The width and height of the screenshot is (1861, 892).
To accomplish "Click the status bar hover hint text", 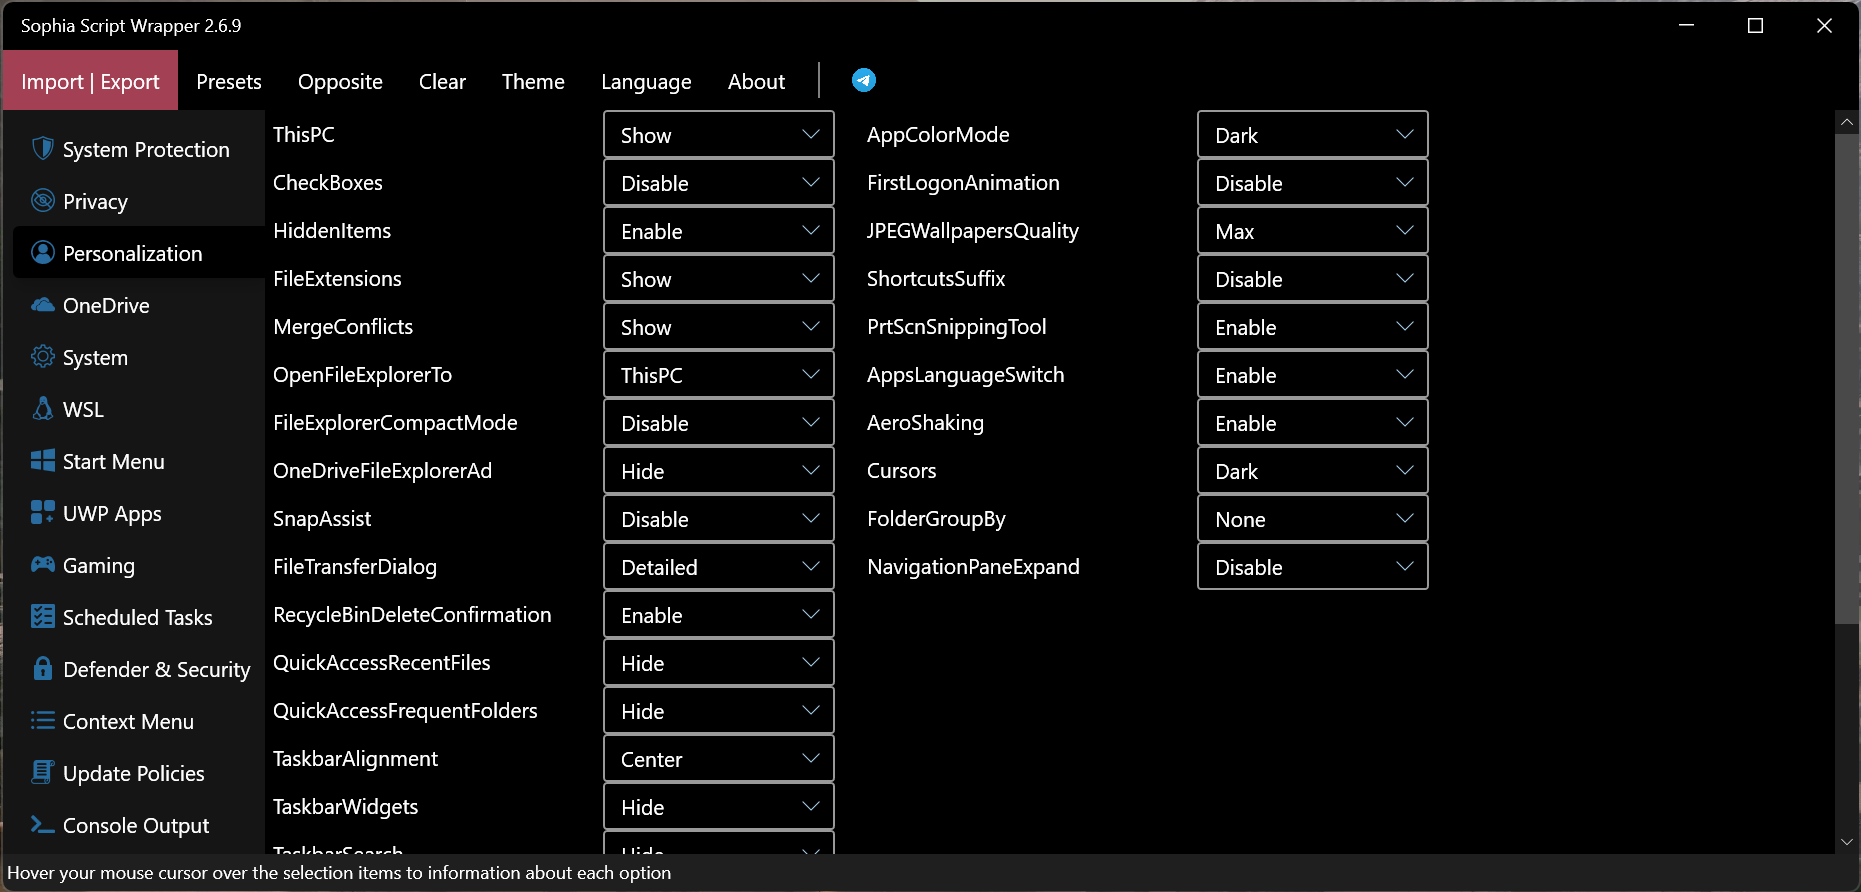I will point(339,872).
